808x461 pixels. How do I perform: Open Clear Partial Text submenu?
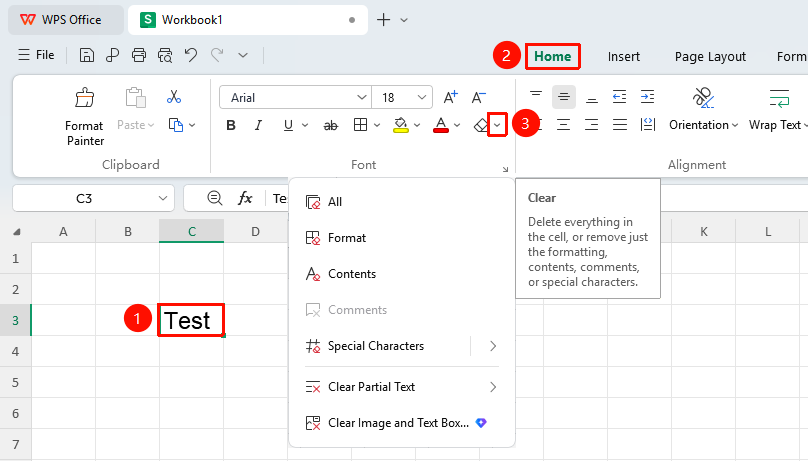(x=402, y=387)
